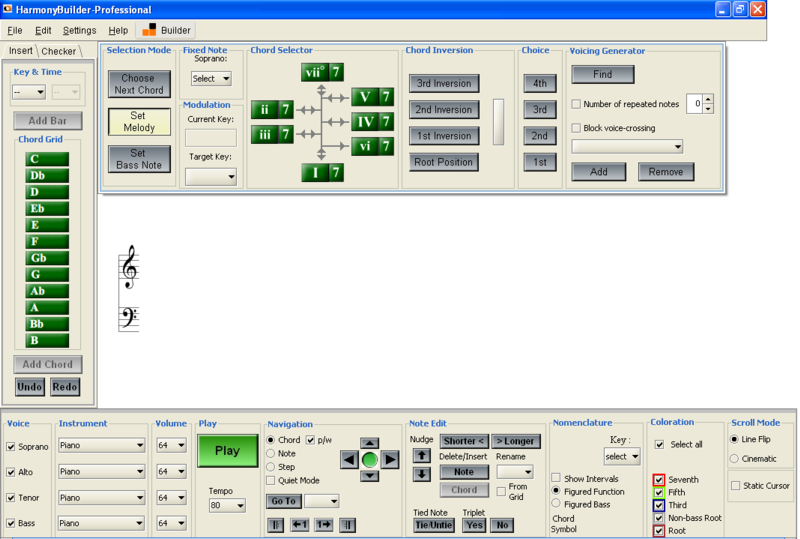Viewport: 800px width, 539px height.
Task: Click the treble clef on staff
Action: 130,267
